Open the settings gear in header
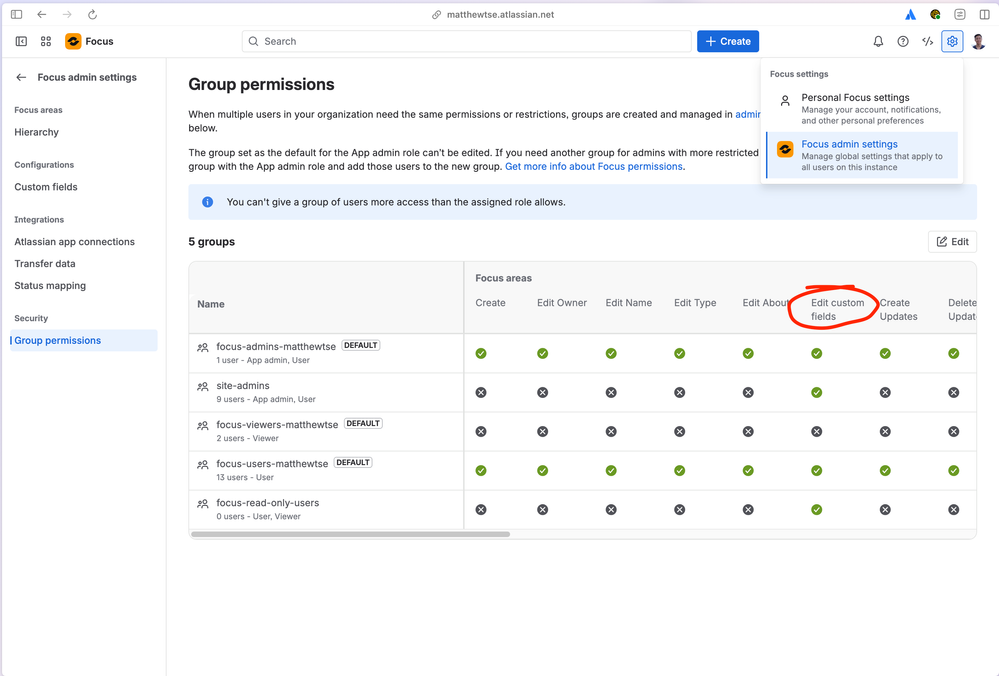The width and height of the screenshot is (999, 676). 952,41
